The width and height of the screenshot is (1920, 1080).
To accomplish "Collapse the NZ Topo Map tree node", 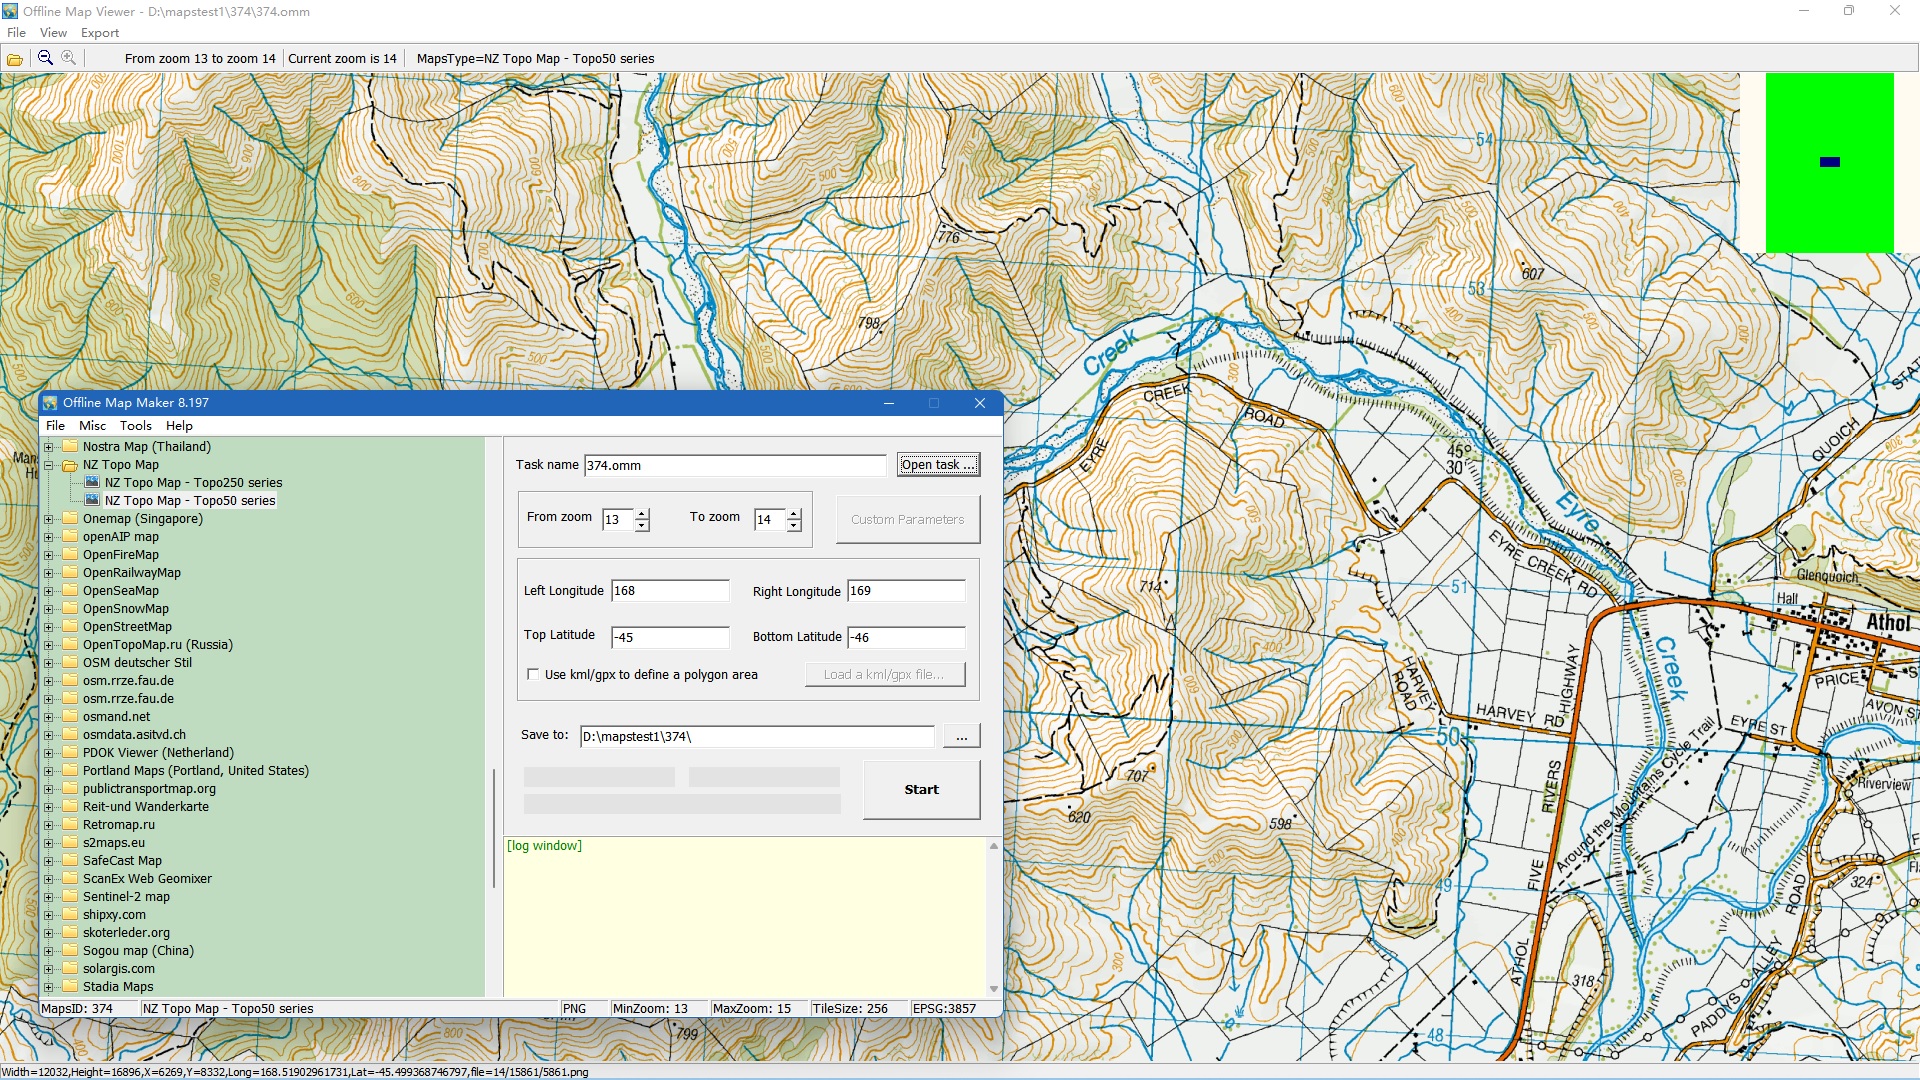I will click(x=48, y=465).
